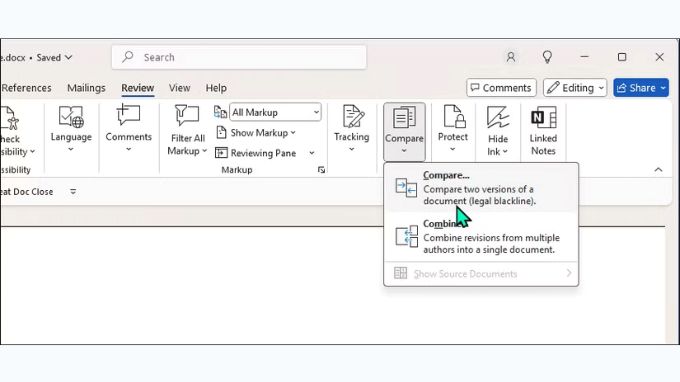The width and height of the screenshot is (680, 382).
Task: Expand the Reviewing Pane arrow
Action: (x=312, y=153)
